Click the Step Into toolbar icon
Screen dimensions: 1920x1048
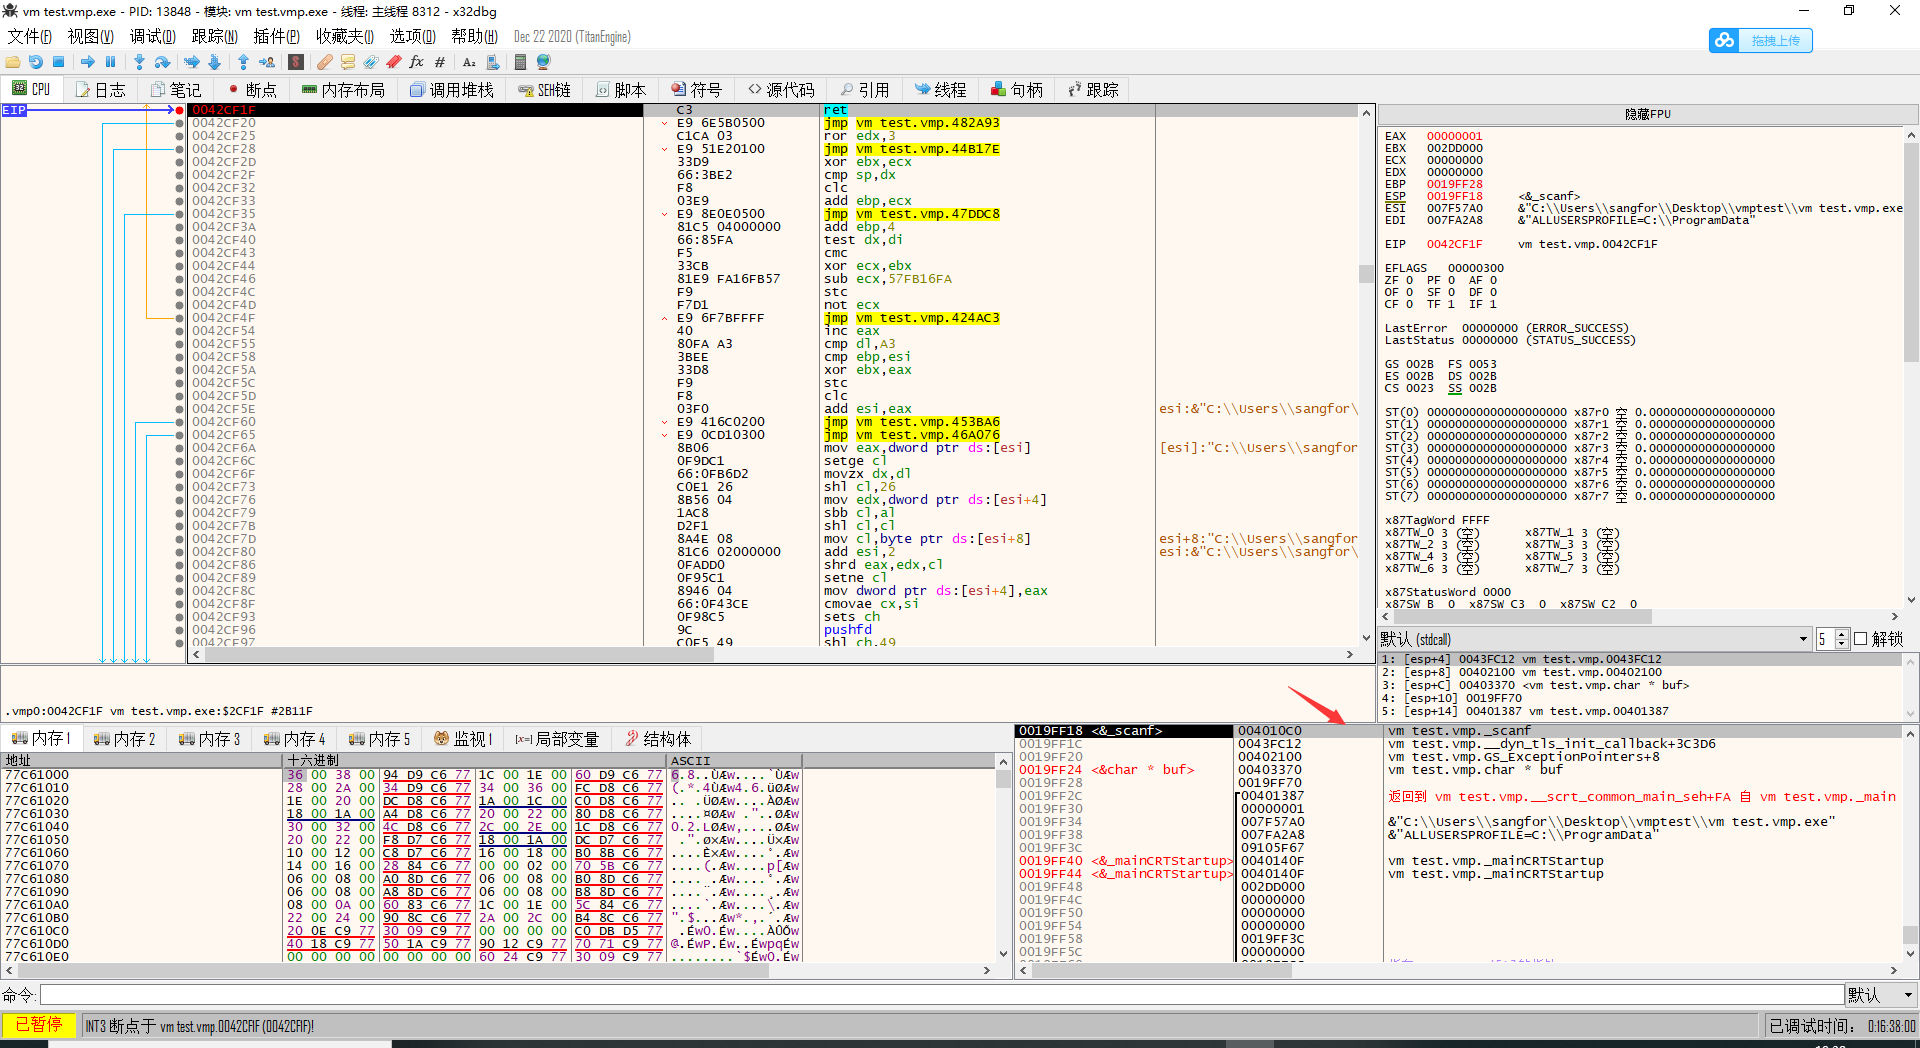(x=139, y=62)
